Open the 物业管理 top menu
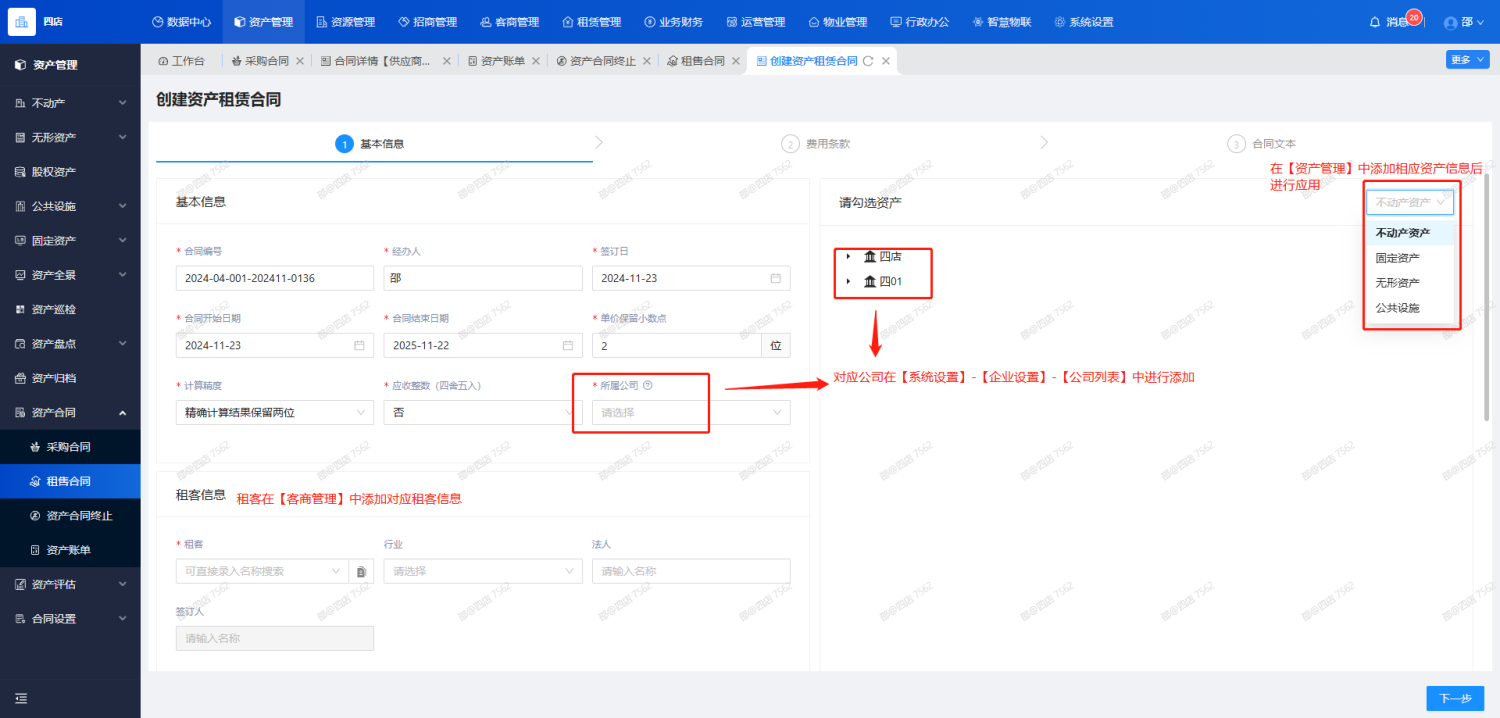Screen dimensions: 1500x718 [837, 22]
